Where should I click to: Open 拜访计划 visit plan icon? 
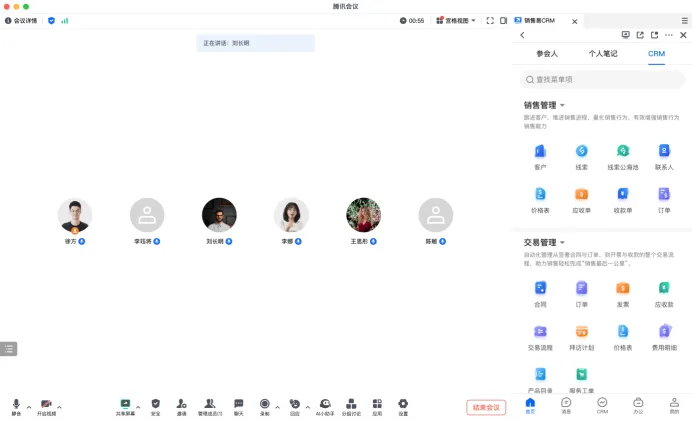pyautogui.click(x=581, y=332)
